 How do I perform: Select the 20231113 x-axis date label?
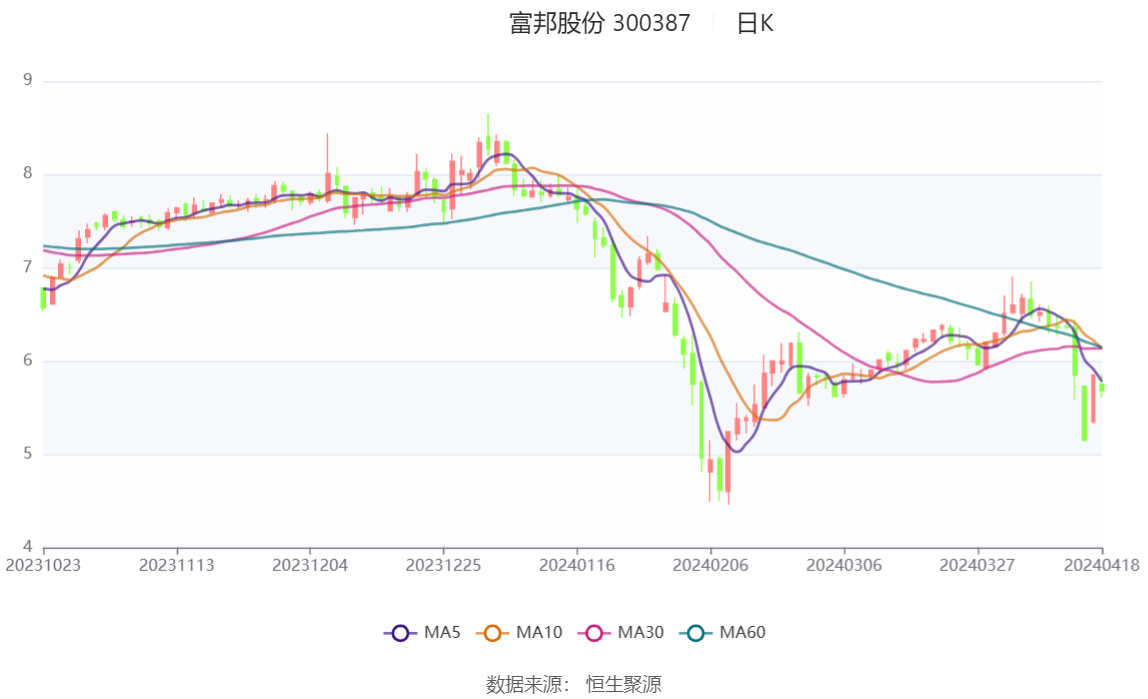tap(176, 566)
